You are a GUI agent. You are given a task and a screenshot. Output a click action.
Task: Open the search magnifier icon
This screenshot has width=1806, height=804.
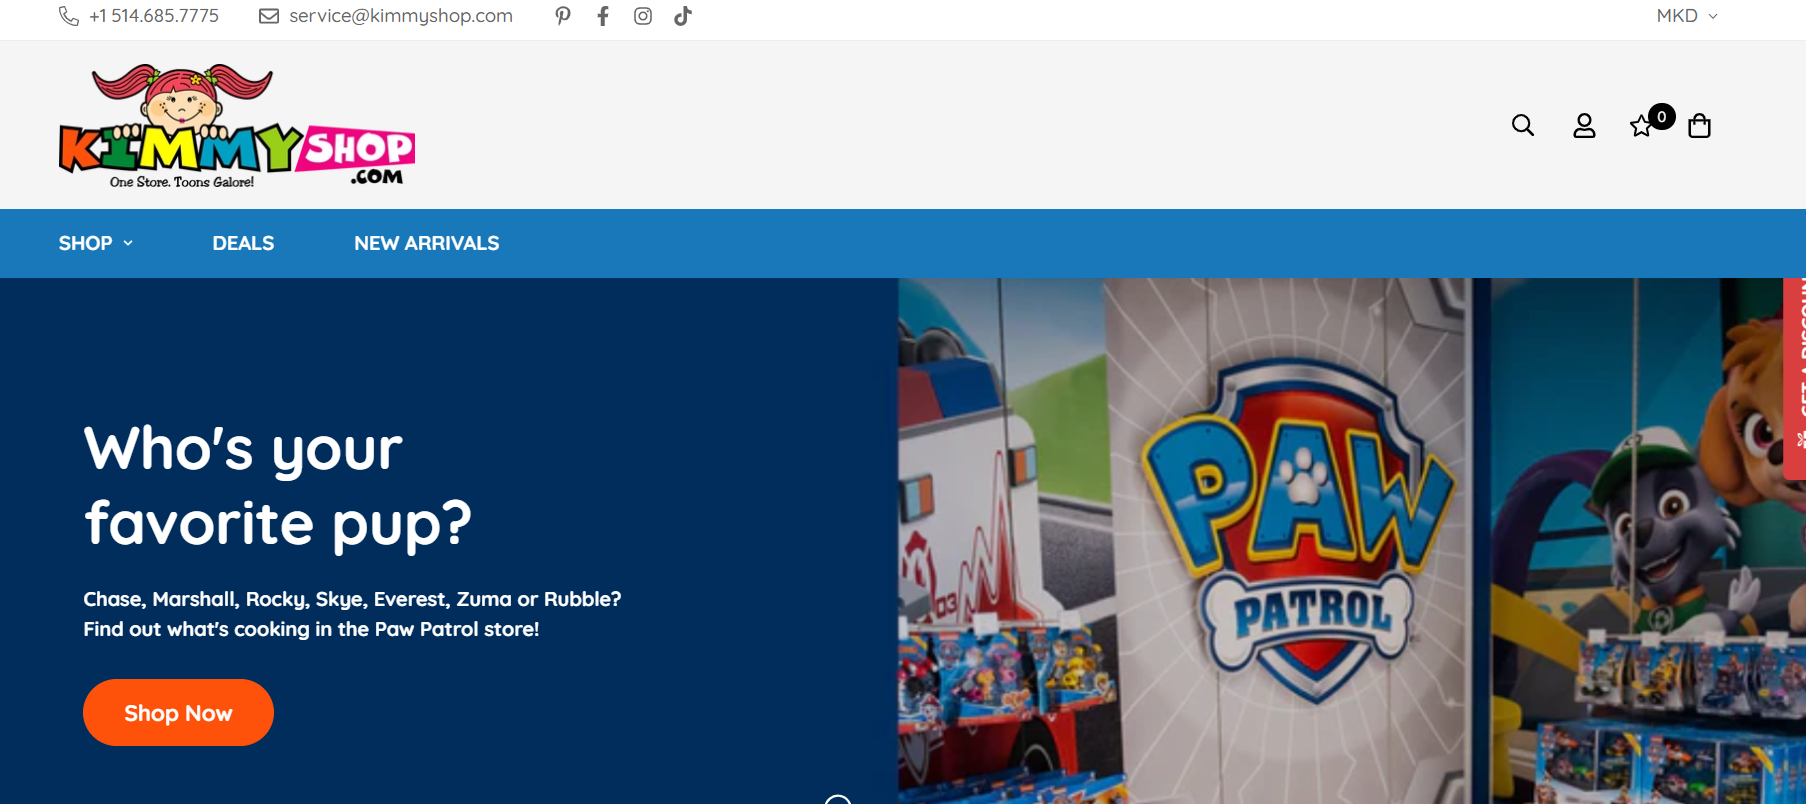[x=1523, y=125]
